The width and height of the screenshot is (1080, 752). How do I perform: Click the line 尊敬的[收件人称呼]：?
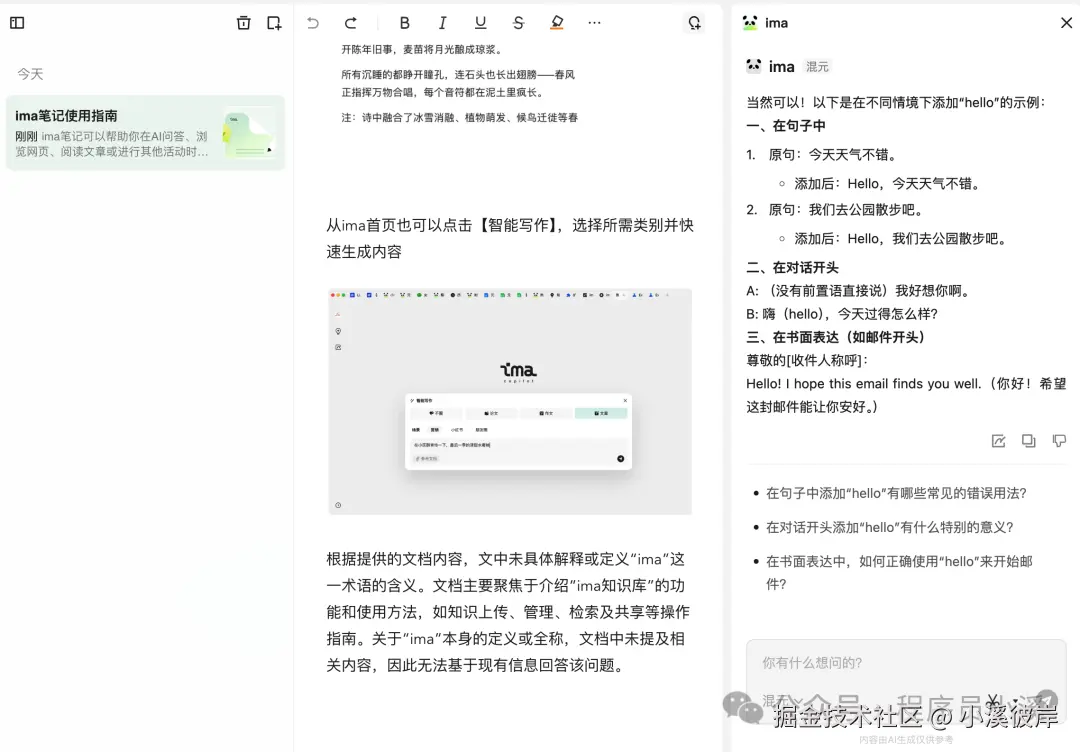807,360
